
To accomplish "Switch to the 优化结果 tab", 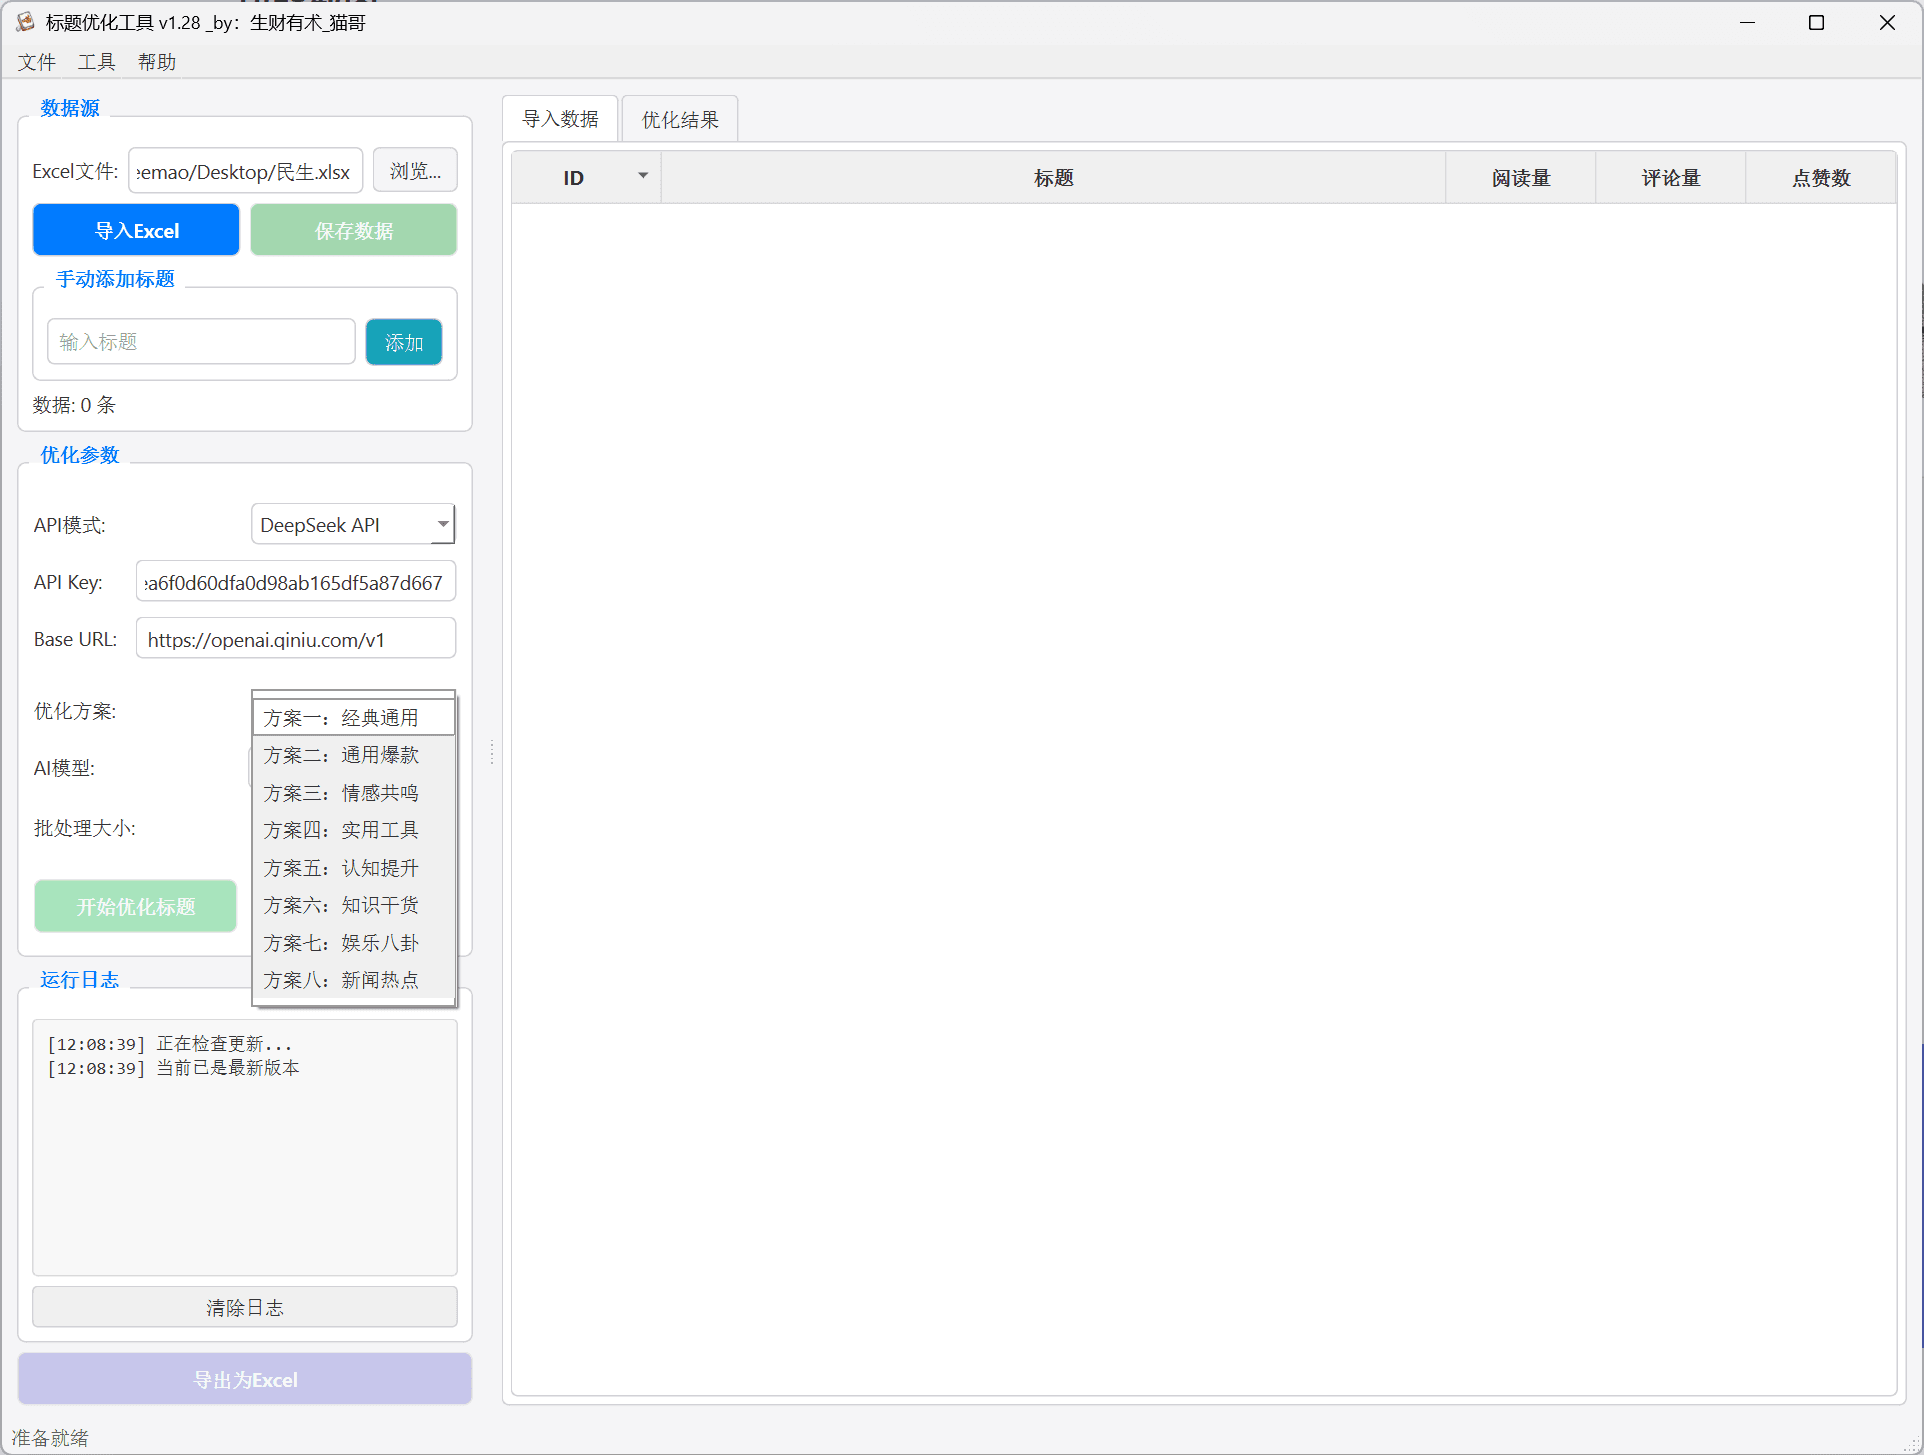I will click(679, 120).
